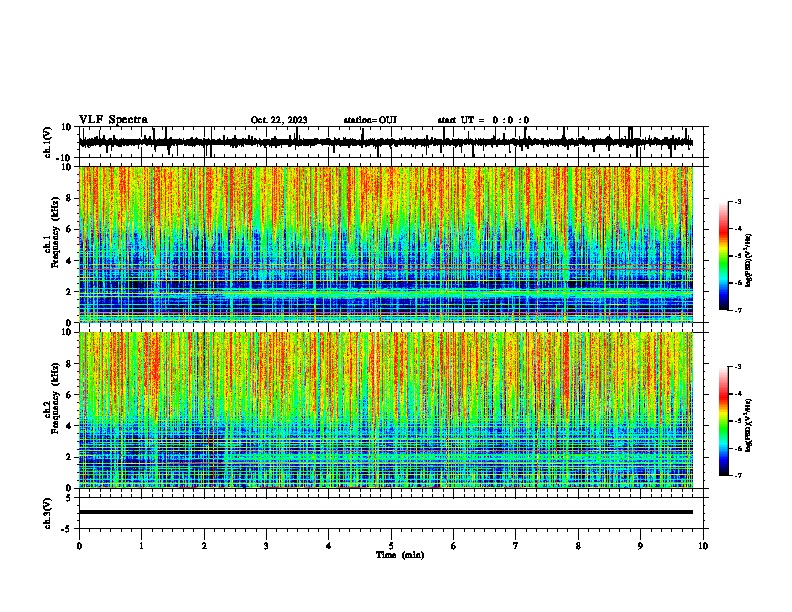Click the ch.2 spectrogram color scale bar
This screenshot has width=792, height=612.
tap(724, 421)
